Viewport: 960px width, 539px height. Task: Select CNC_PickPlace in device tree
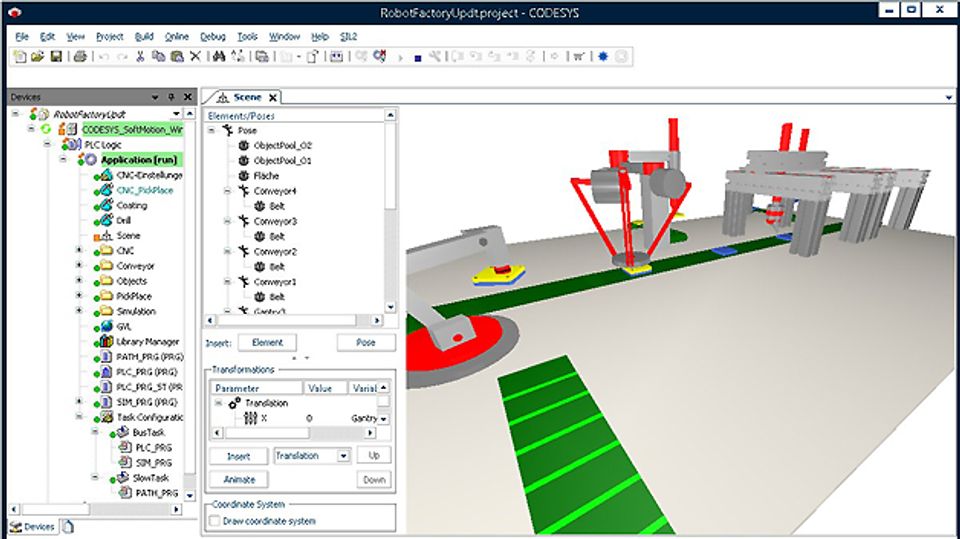(144, 190)
